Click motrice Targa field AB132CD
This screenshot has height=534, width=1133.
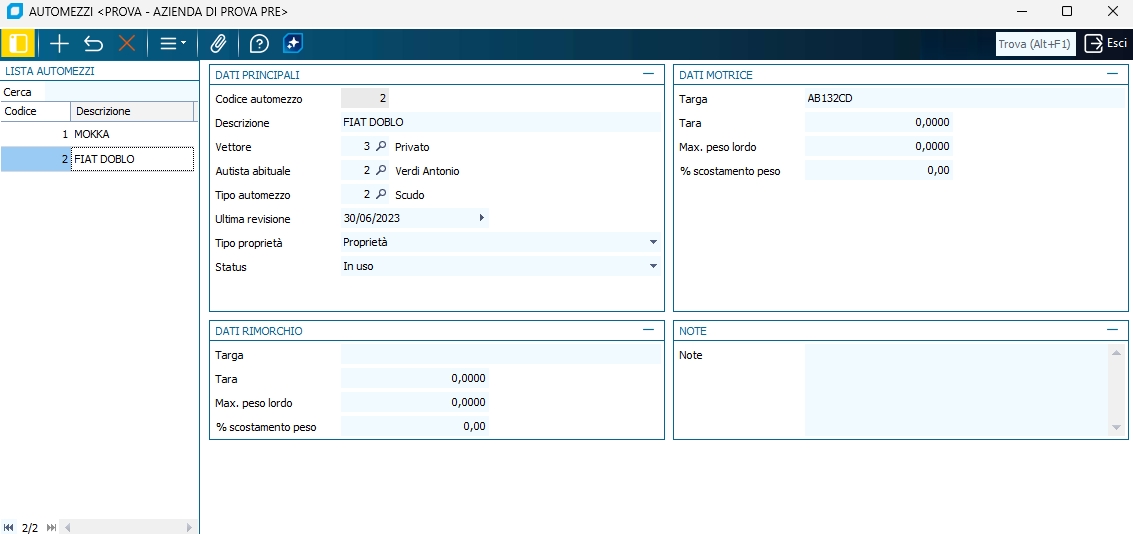coord(965,98)
